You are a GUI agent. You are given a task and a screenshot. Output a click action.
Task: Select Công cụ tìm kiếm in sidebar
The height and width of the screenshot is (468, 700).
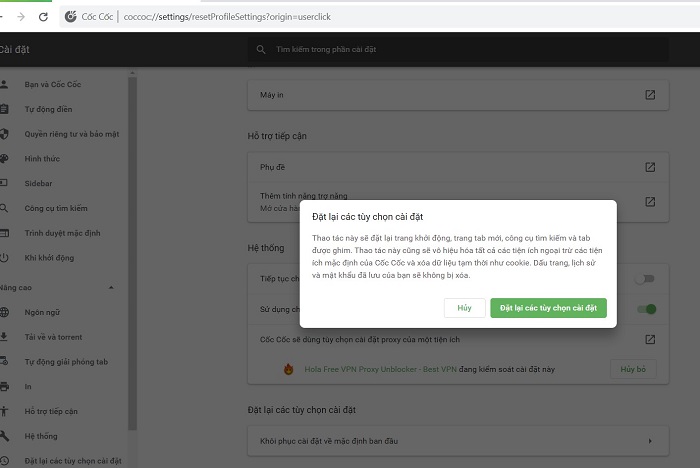point(56,208)
